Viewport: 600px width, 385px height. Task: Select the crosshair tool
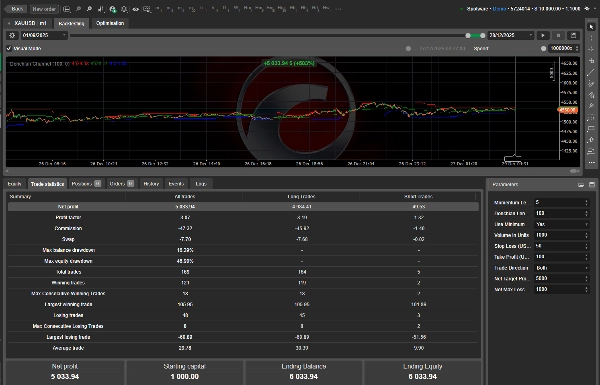coord(592,49)
